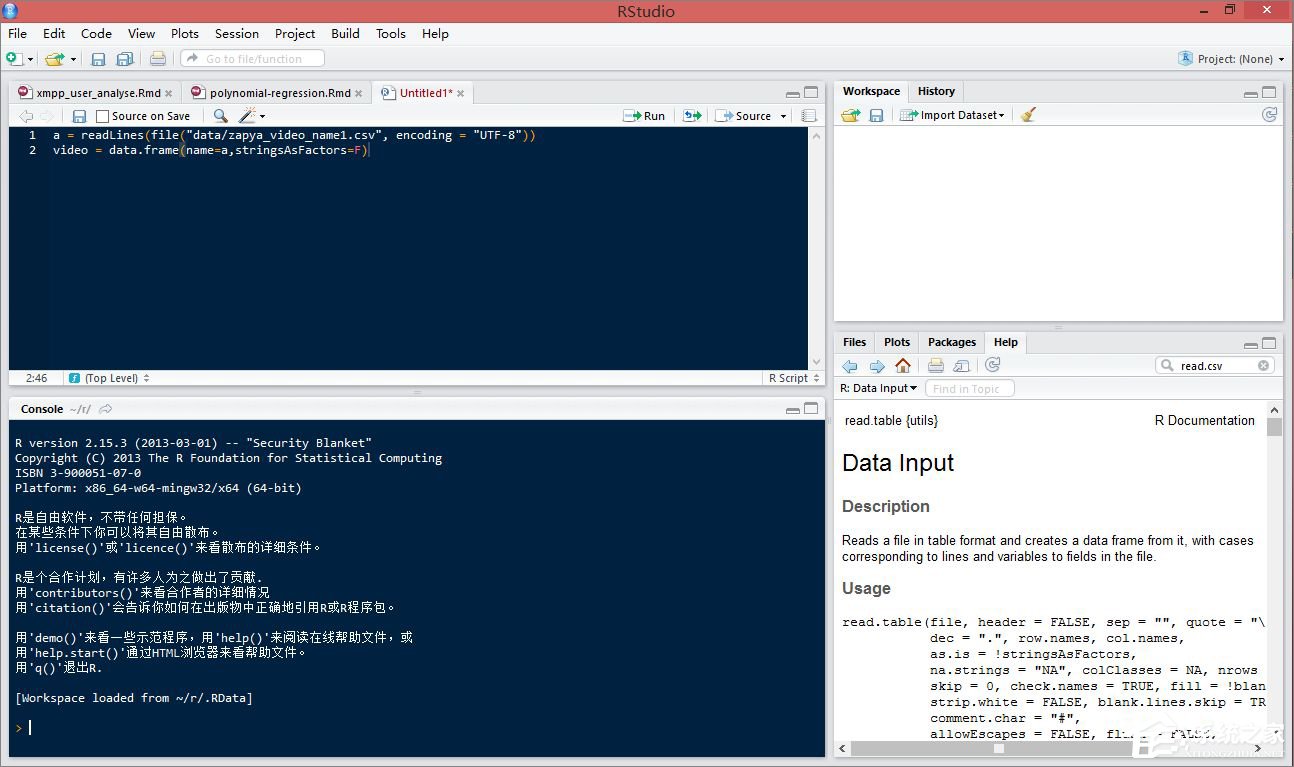The width and height of the screenshot is (1294, 767).
Task: Open the Import Dataset dropdown
Action: (952, 115)
